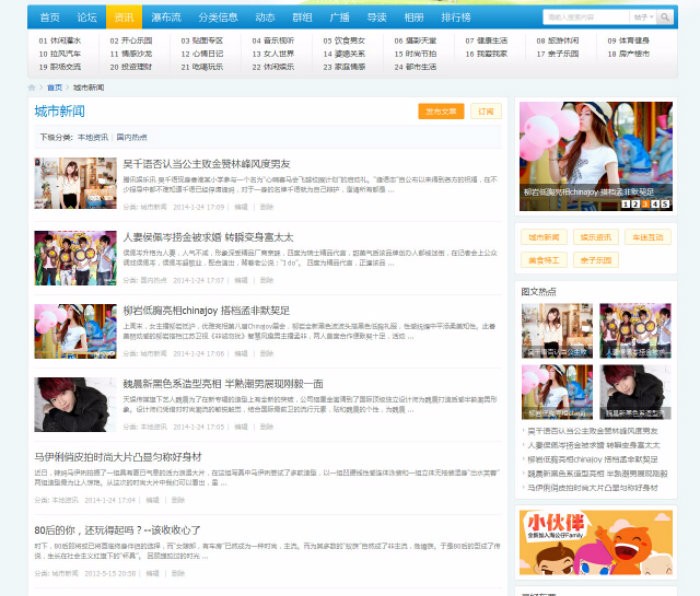This screenshot has height=596, width=700.
Task: Click thumbnail of 魏晨 article in list
Action: coord(75,404)
